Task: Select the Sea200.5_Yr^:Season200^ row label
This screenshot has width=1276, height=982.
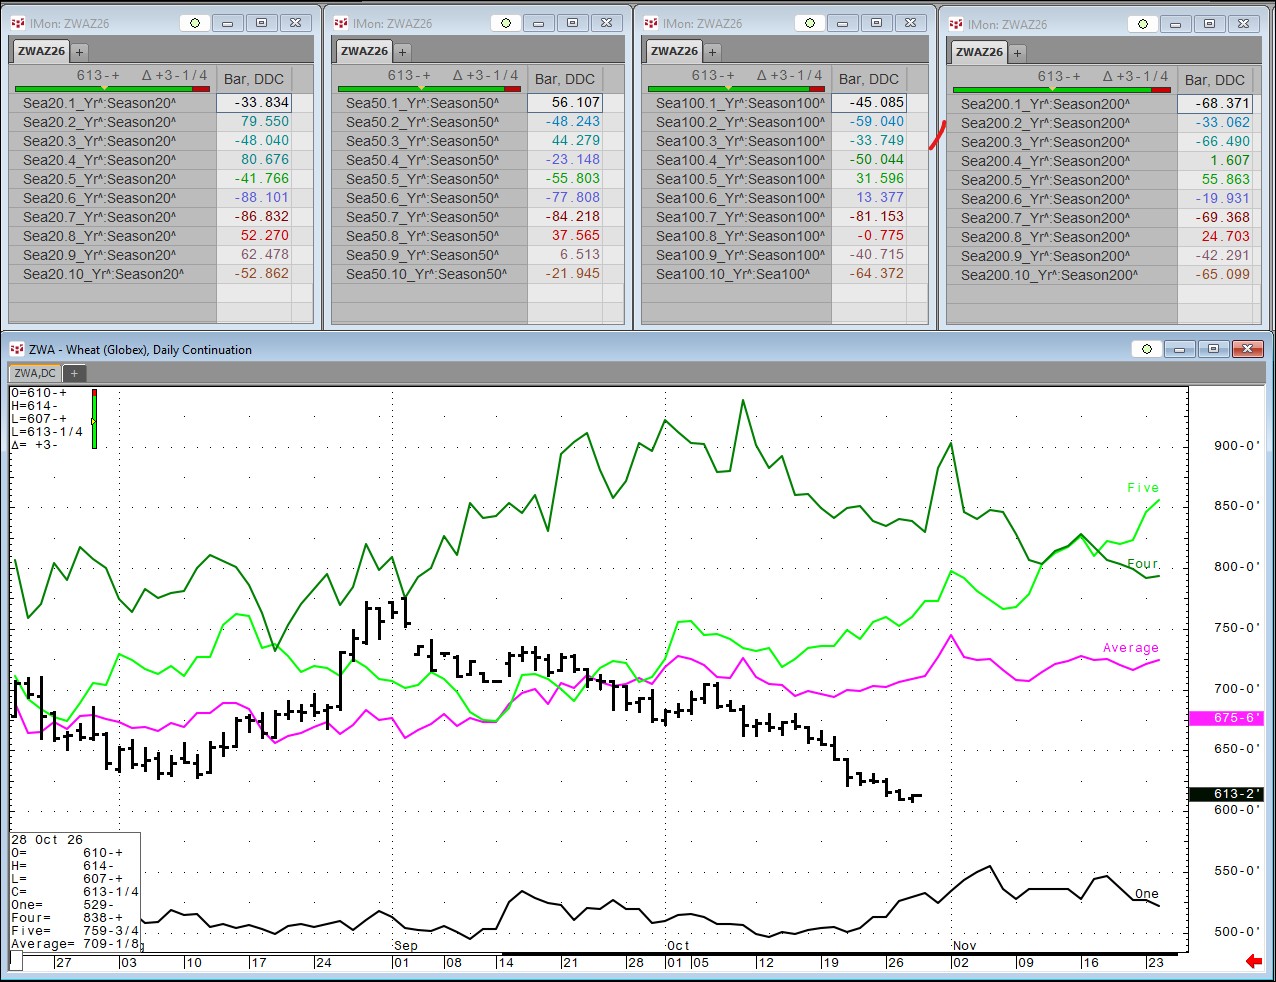Action: tap(1045, 179)
